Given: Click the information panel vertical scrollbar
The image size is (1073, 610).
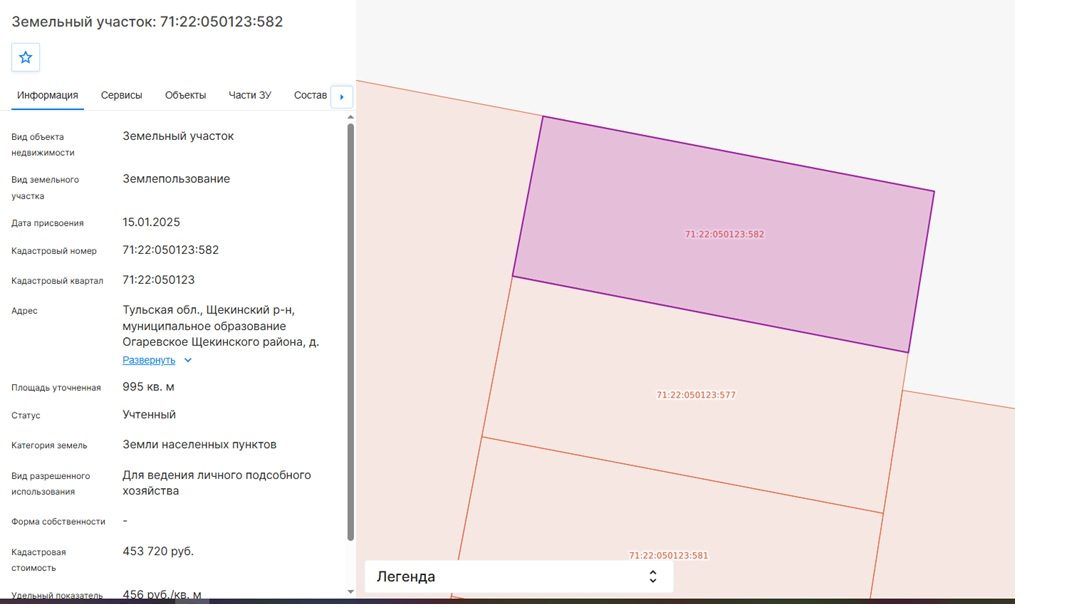Looking at the screenshot, I should click(350, 332).
